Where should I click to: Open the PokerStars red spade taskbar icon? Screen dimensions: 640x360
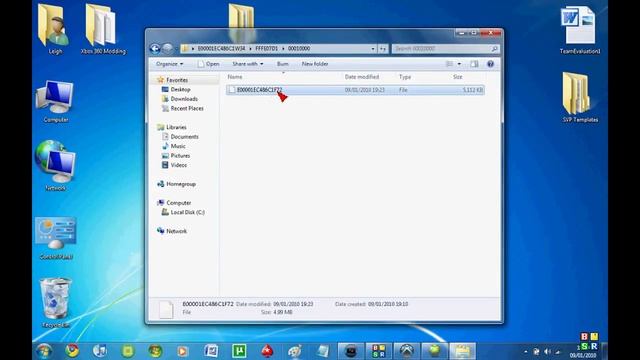267,351
